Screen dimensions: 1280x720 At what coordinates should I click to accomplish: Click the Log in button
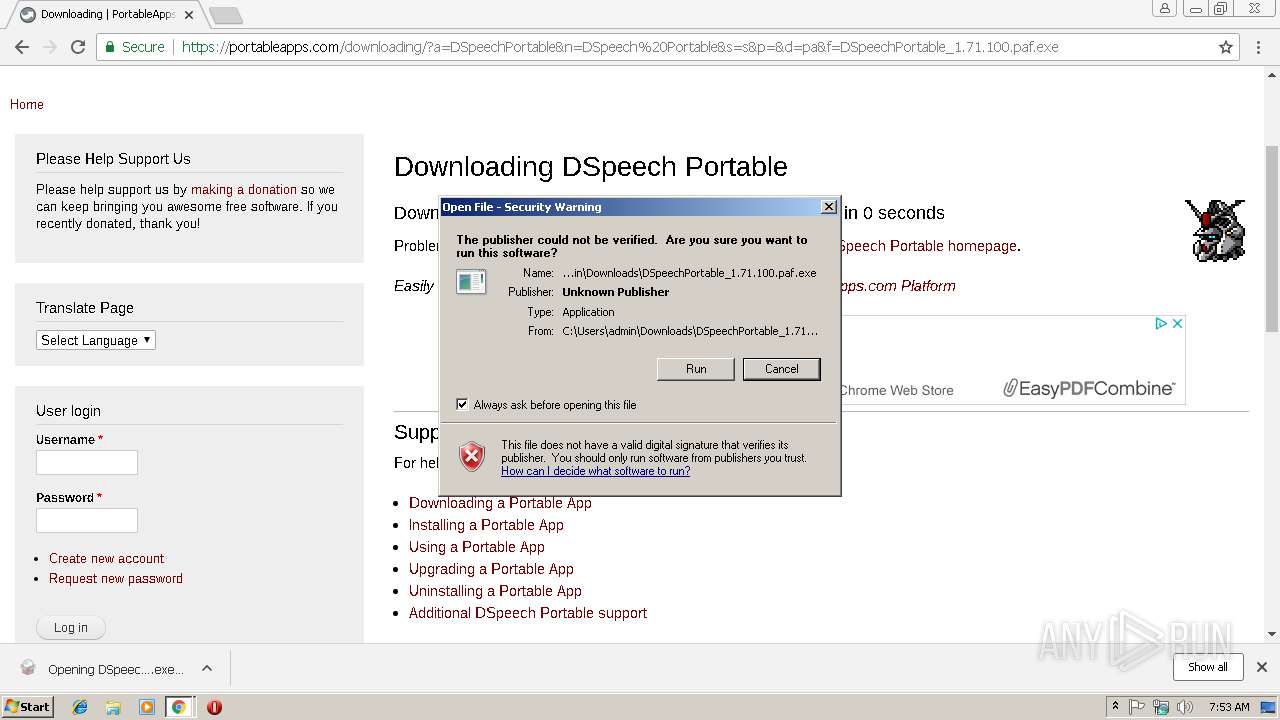[71, 627]
